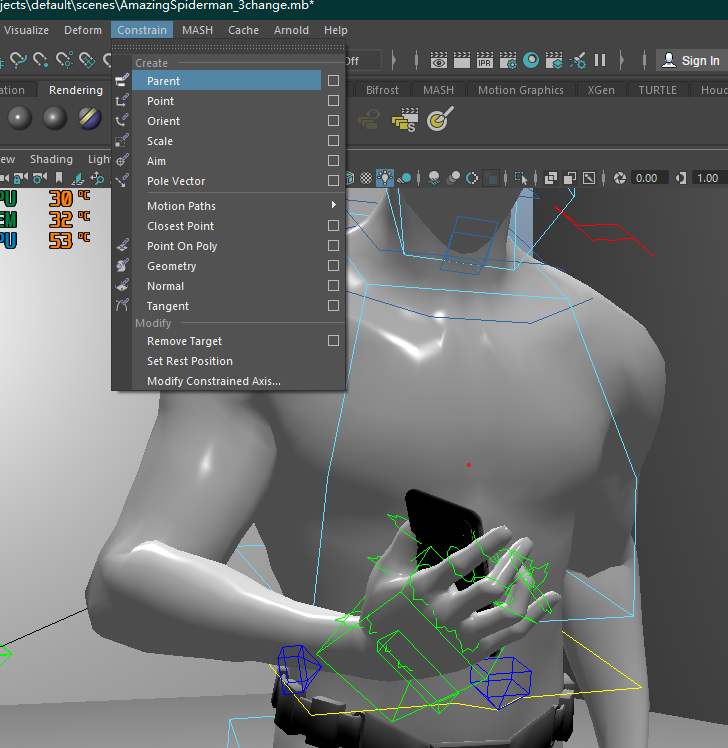Select the 3D Paint tool shelf icon
This screenshot has width=728, height=748.
click(x=440, y=119)
